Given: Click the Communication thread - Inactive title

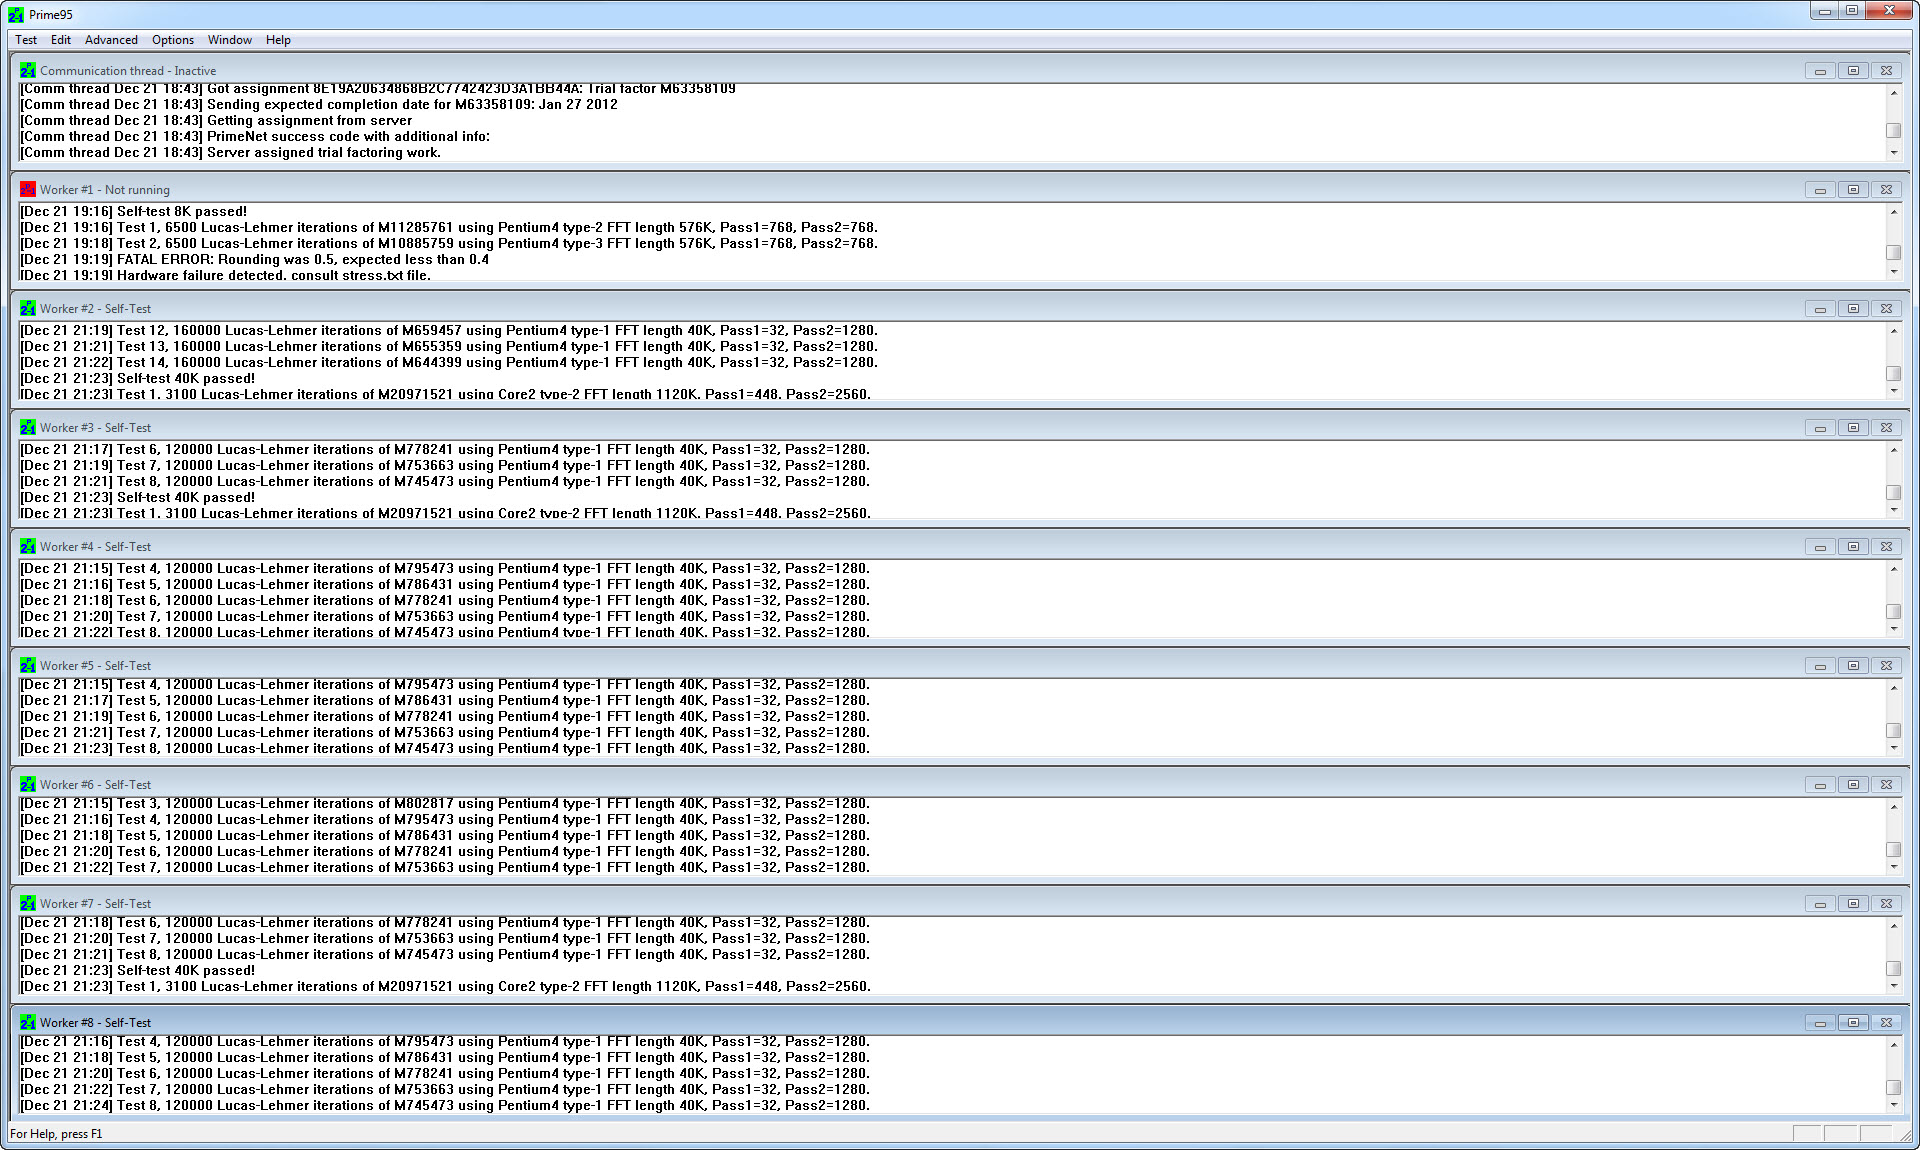Looking at the screenshot, I should pyautogui.click(x=128, y=71).
